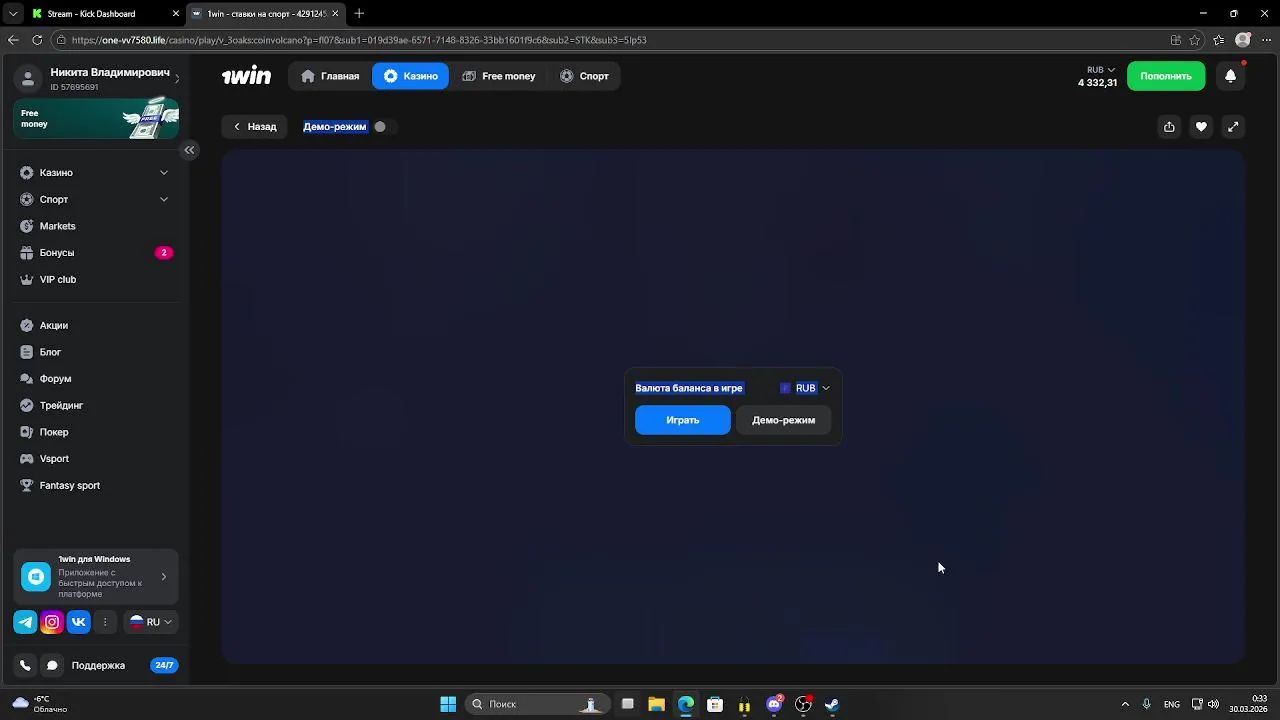
Task: Click the balance amount 4 332,31
Action: pos(1097,83)
